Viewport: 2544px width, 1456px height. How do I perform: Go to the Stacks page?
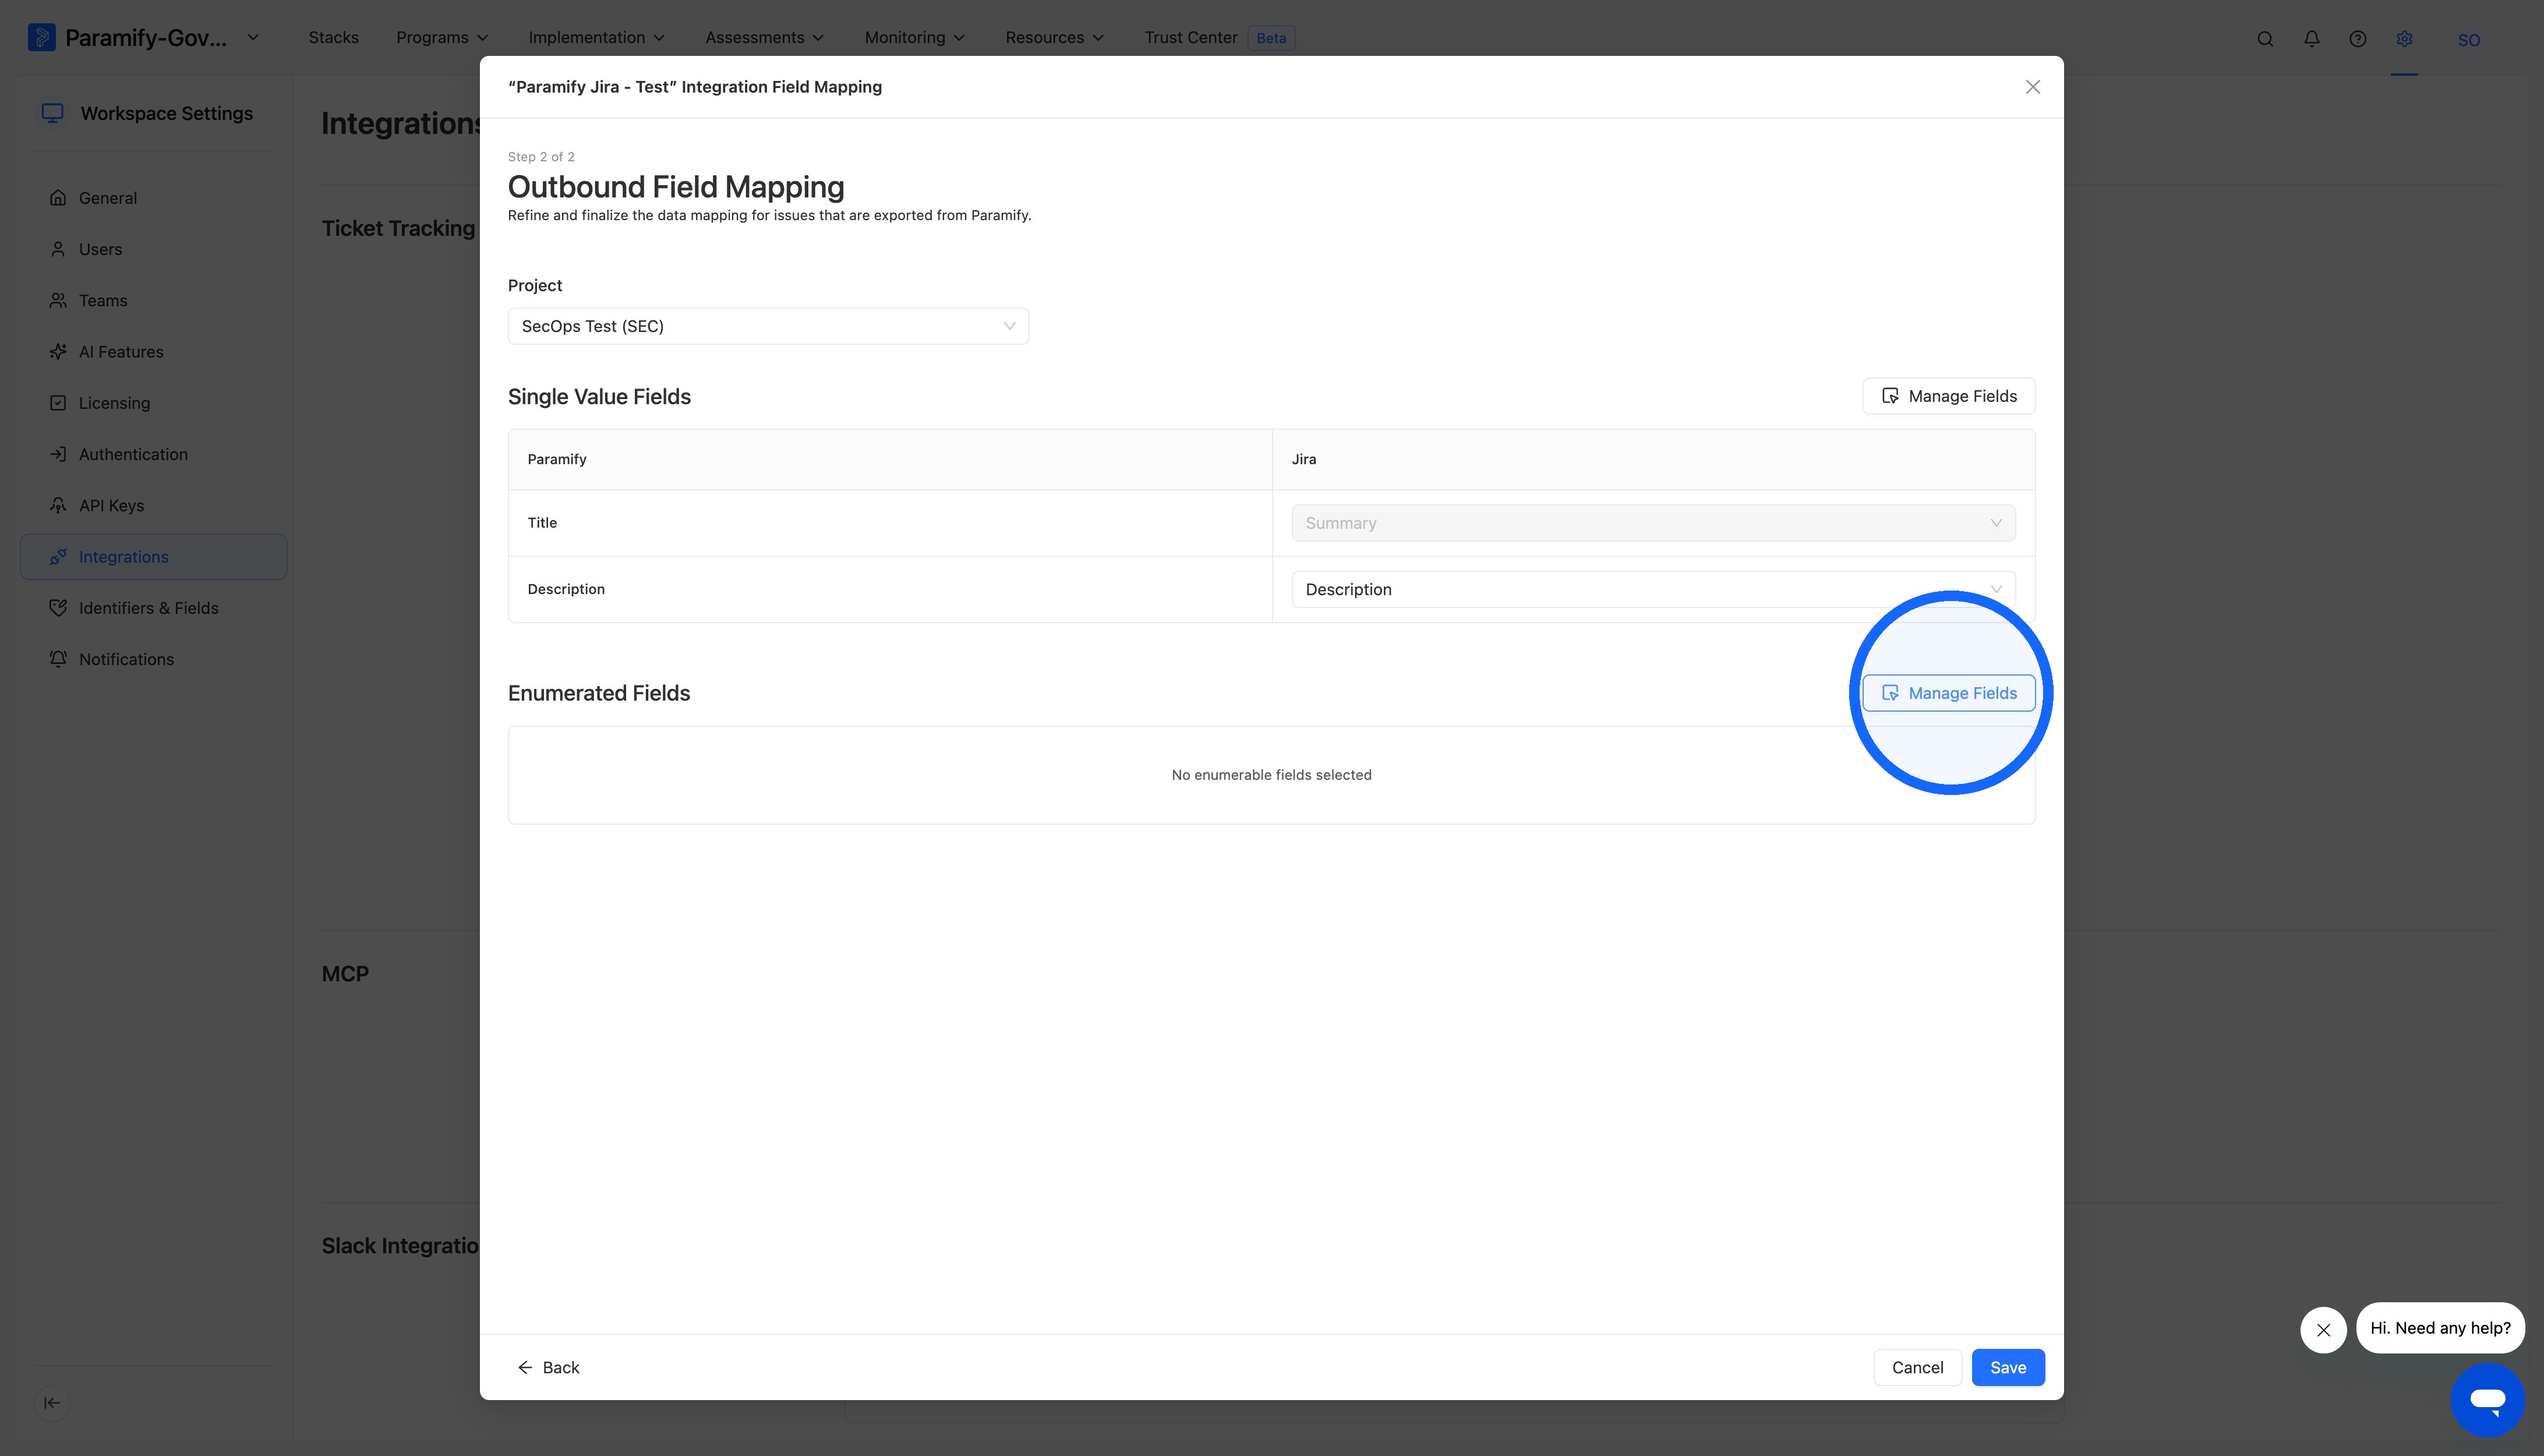point(333,38)
